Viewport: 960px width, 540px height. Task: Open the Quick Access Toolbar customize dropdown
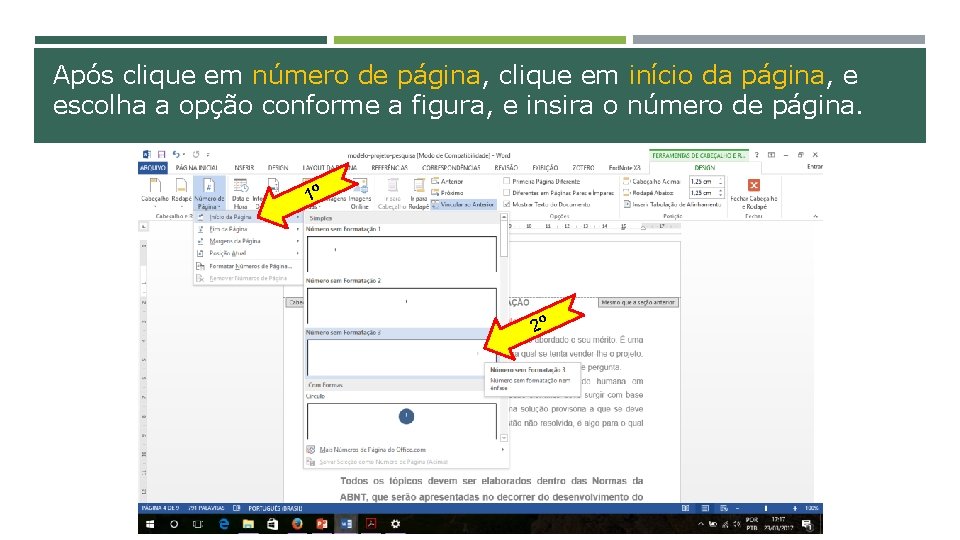pyautogui.click(x=208, y=155)
